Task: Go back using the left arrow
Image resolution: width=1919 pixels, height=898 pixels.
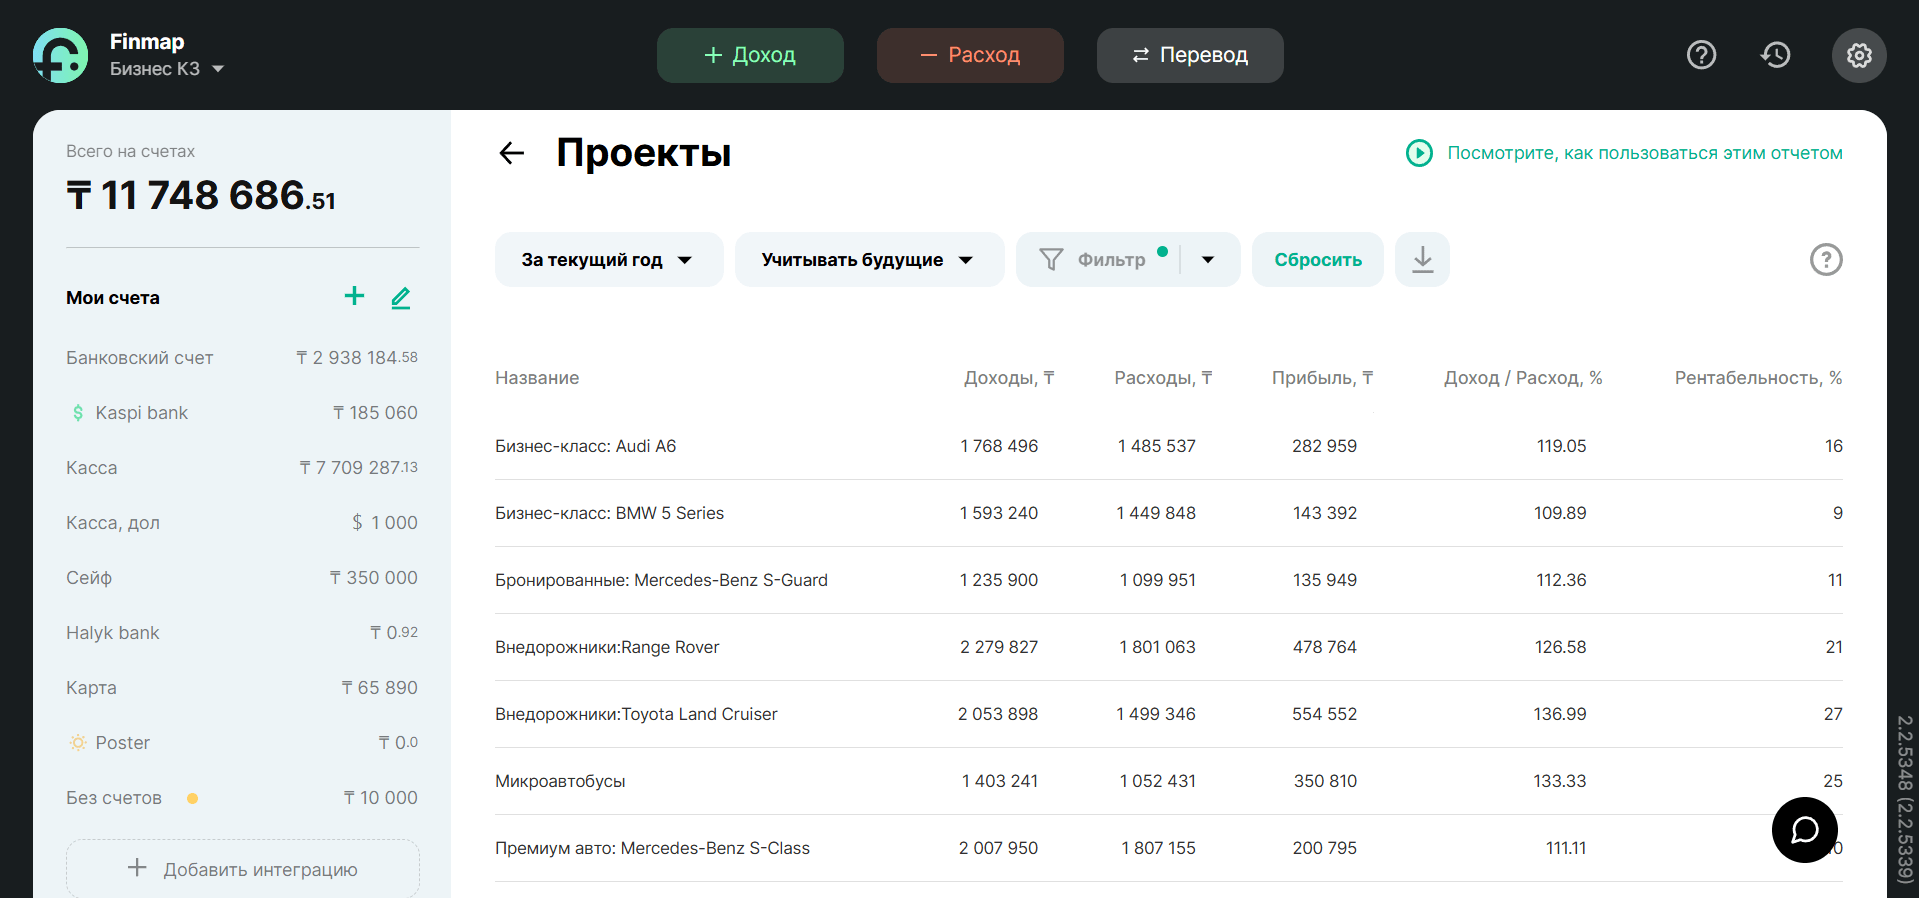Action: pos(512,153)
